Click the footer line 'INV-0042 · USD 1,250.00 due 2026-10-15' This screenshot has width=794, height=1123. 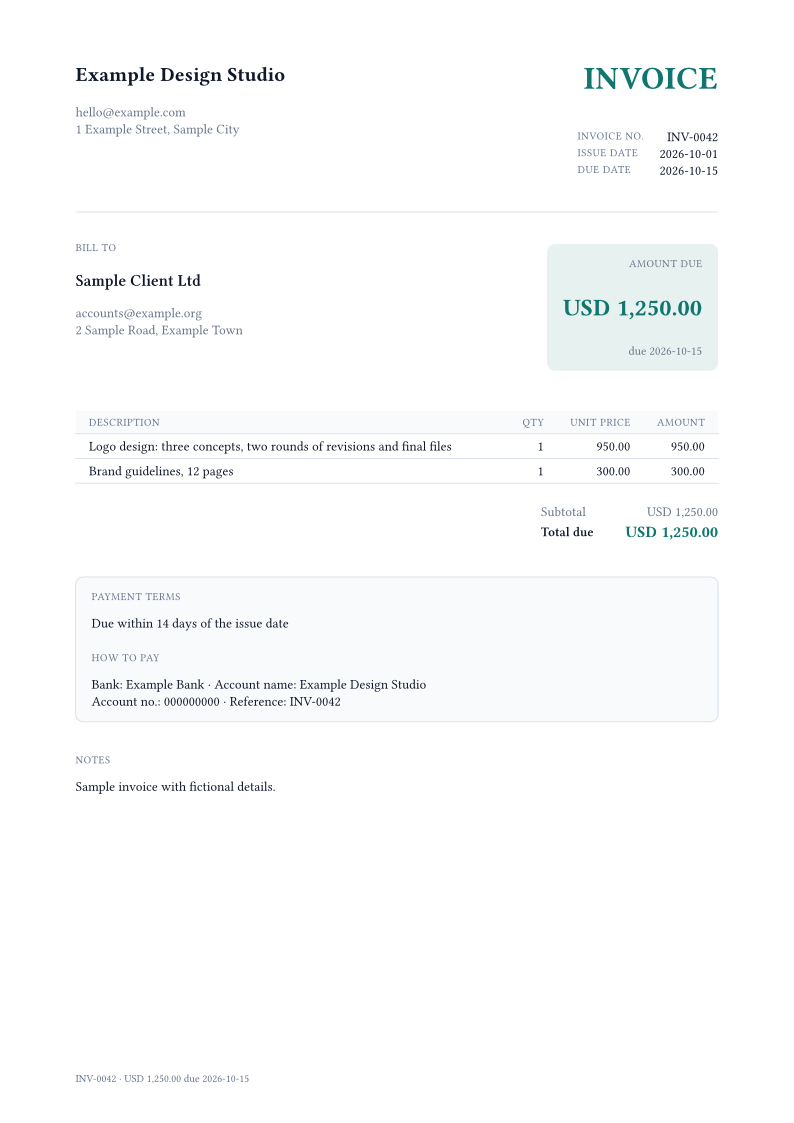point(162,1079)
